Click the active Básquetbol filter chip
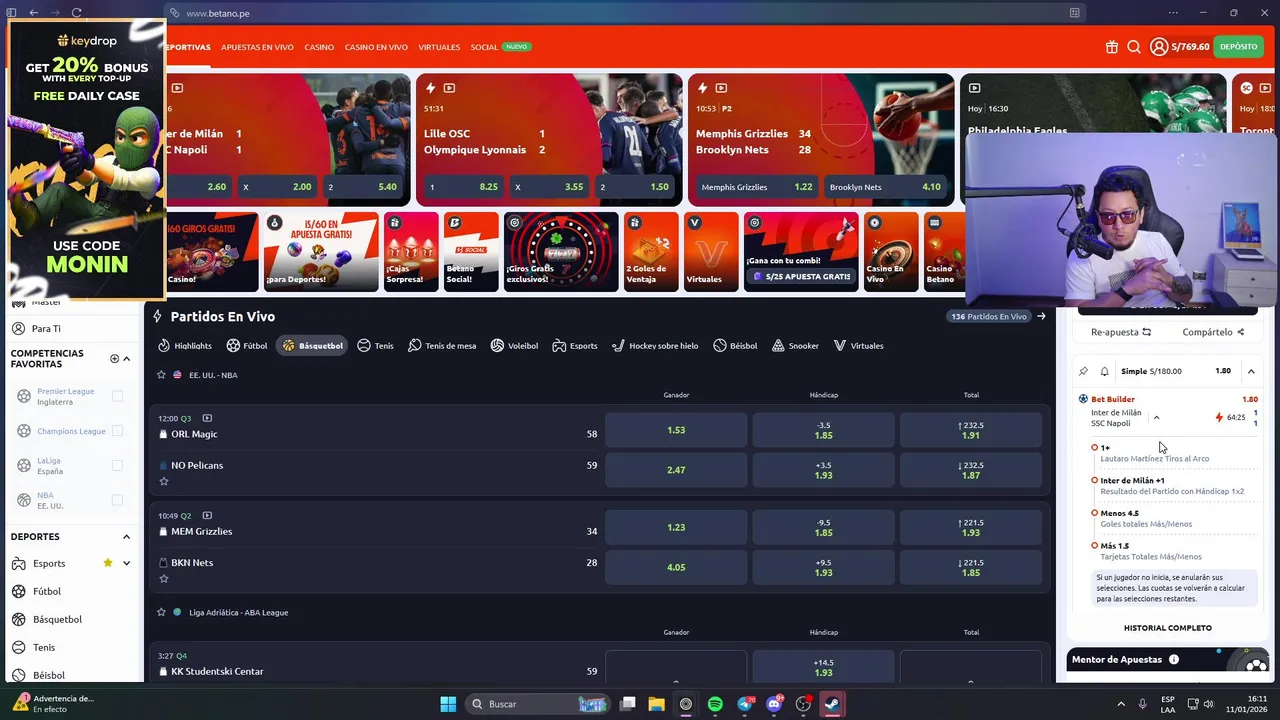 point(313,346)
